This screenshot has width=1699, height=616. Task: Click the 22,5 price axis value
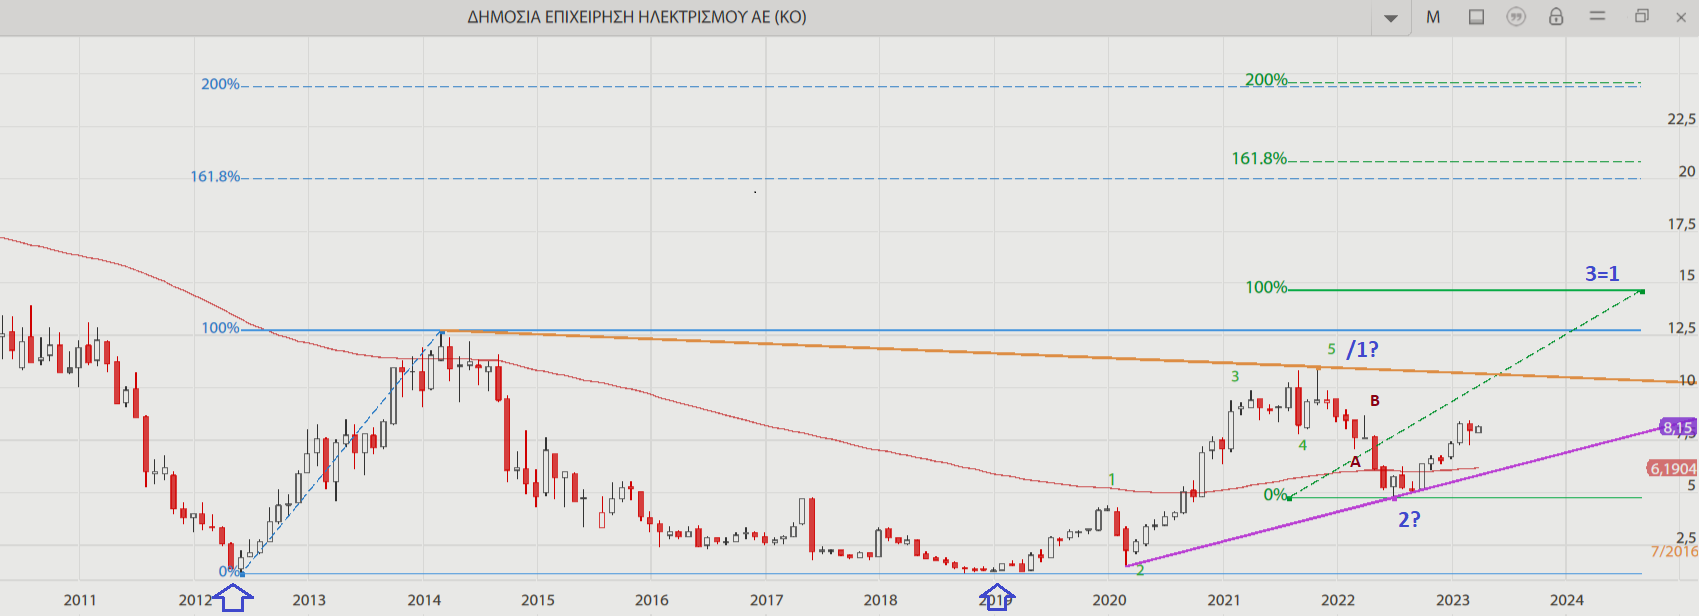(1681, 119)
